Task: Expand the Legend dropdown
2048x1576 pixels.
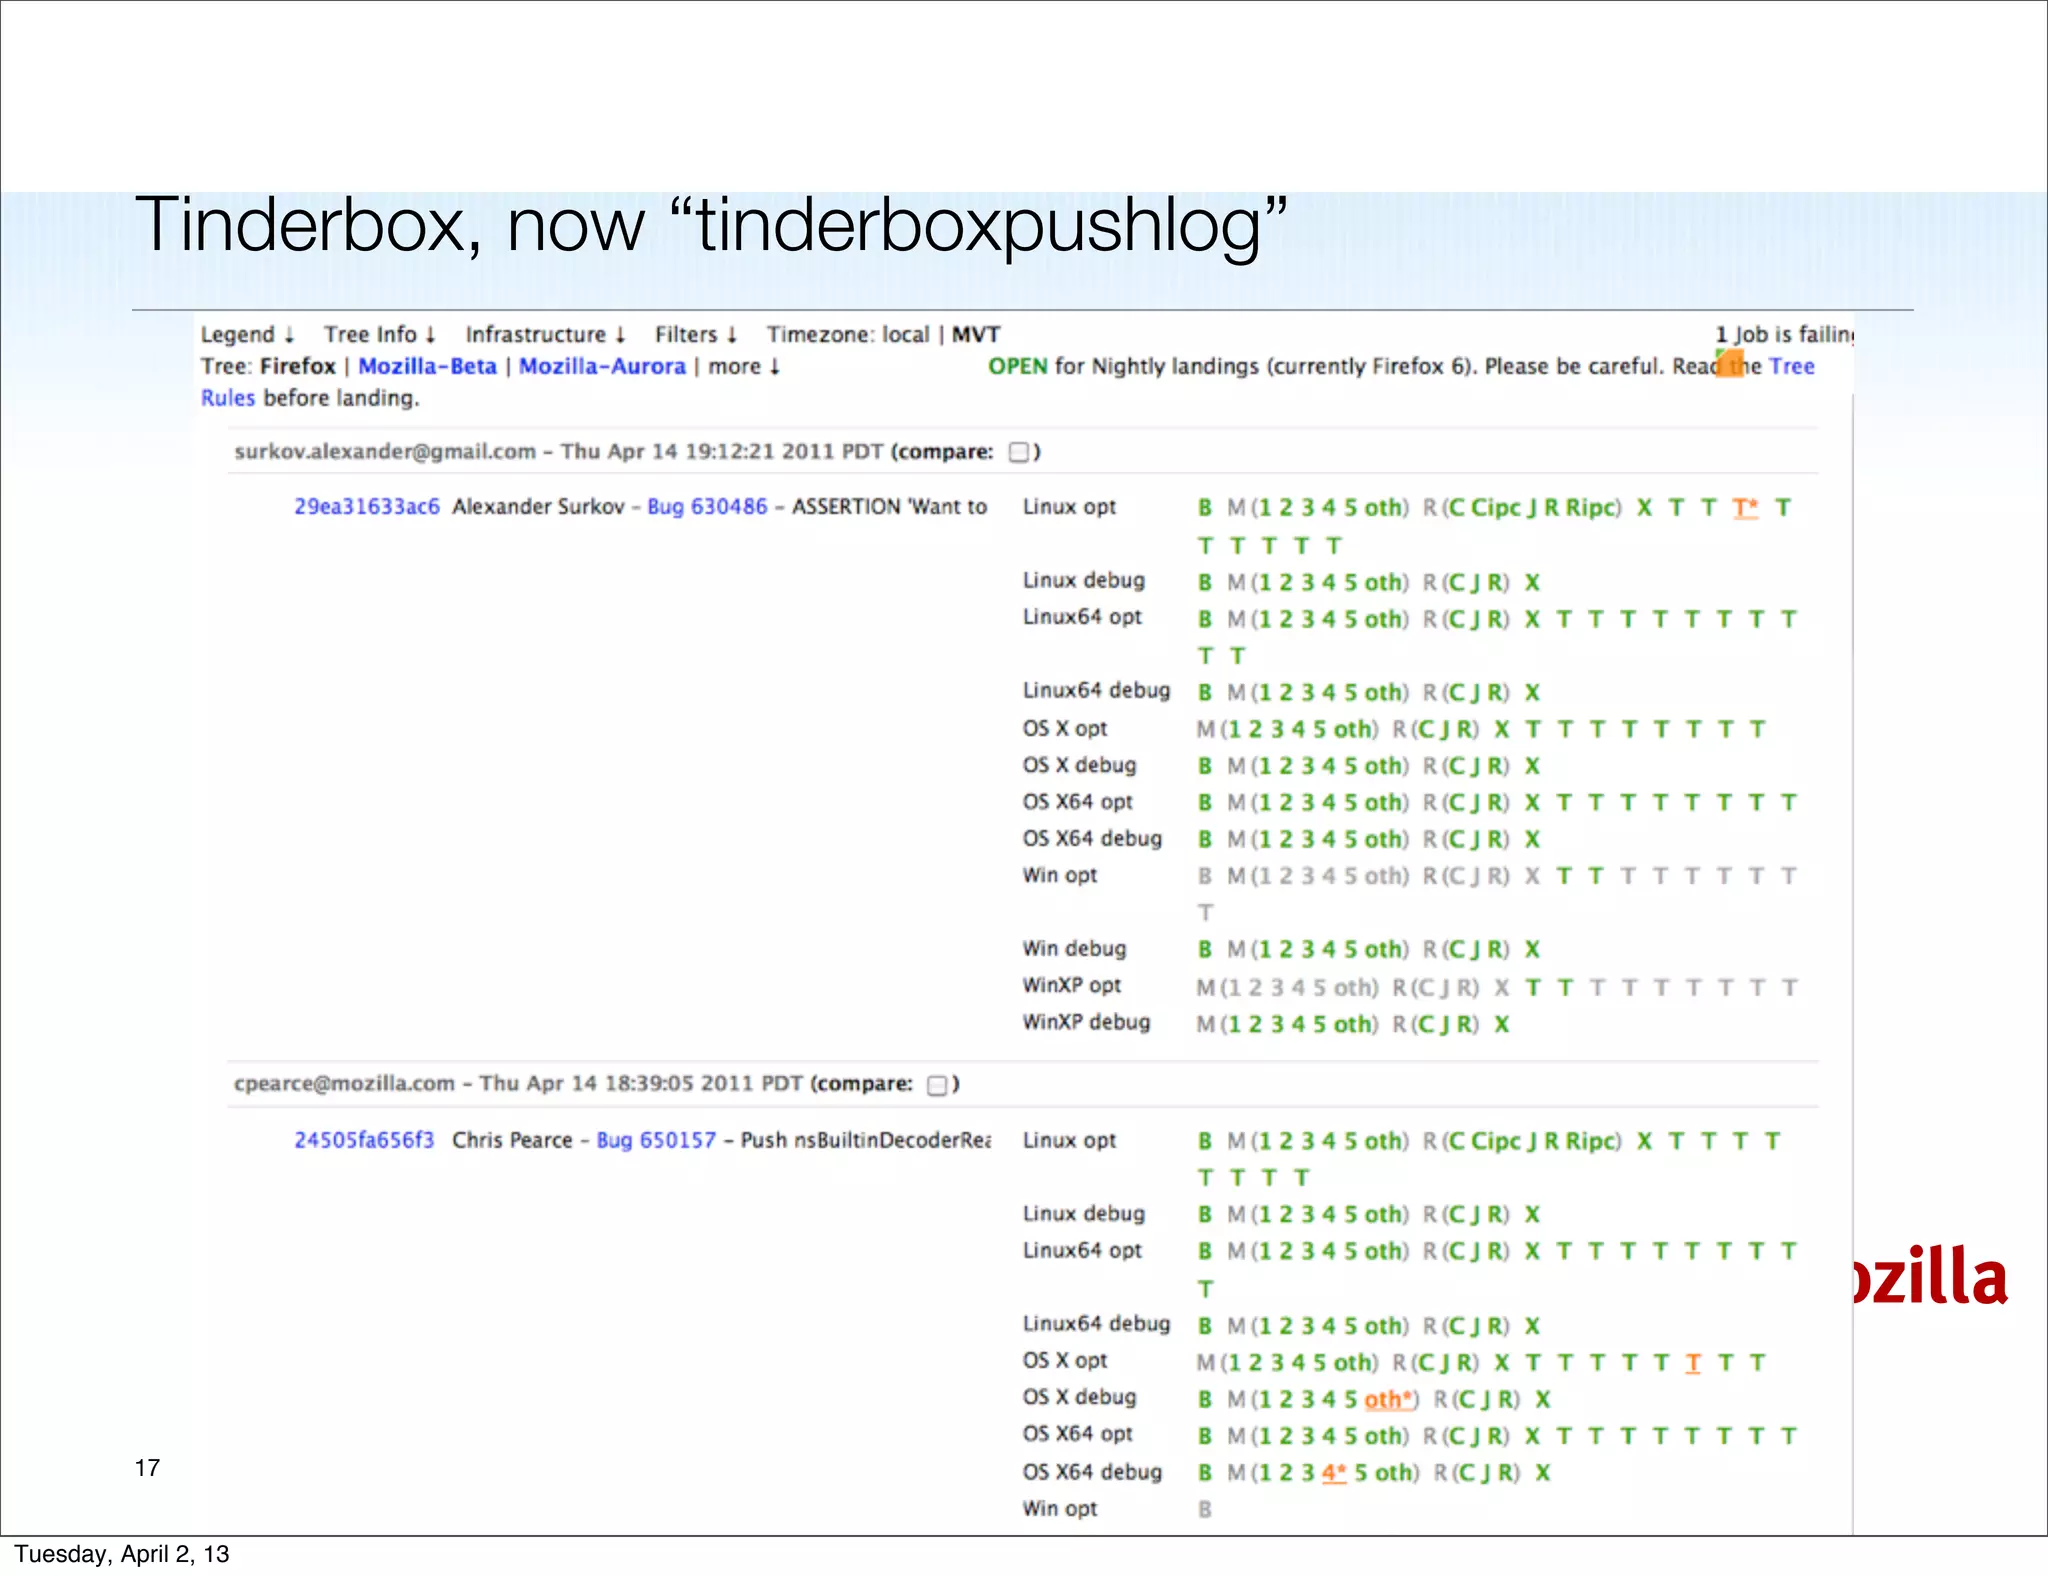Action: 247,334
